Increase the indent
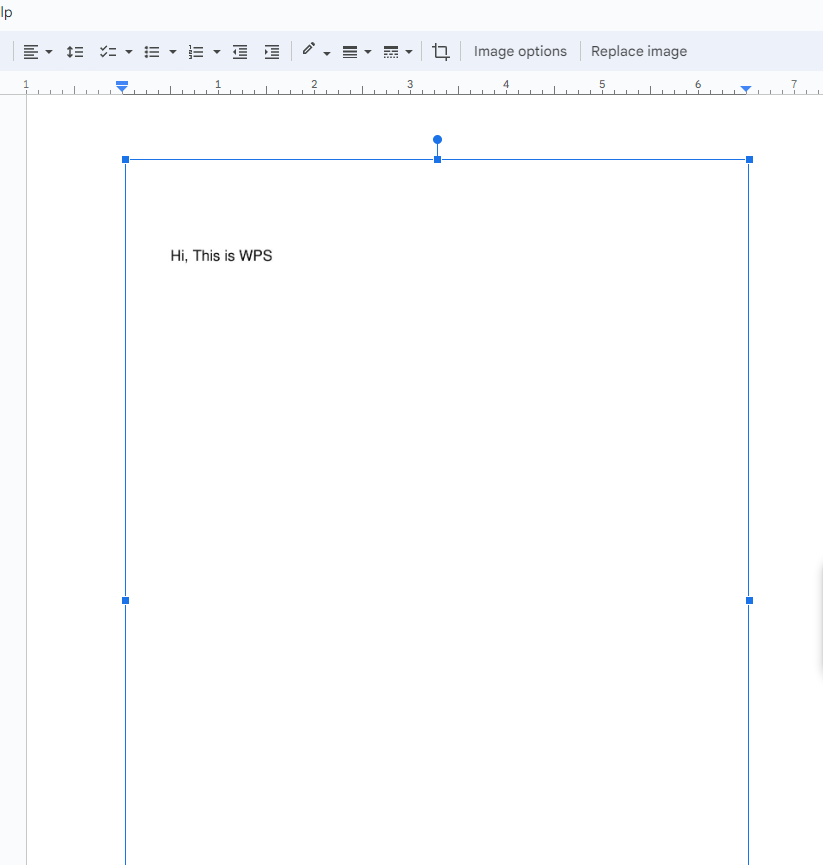This screenshot has height=865, width=823. [271, 51]
